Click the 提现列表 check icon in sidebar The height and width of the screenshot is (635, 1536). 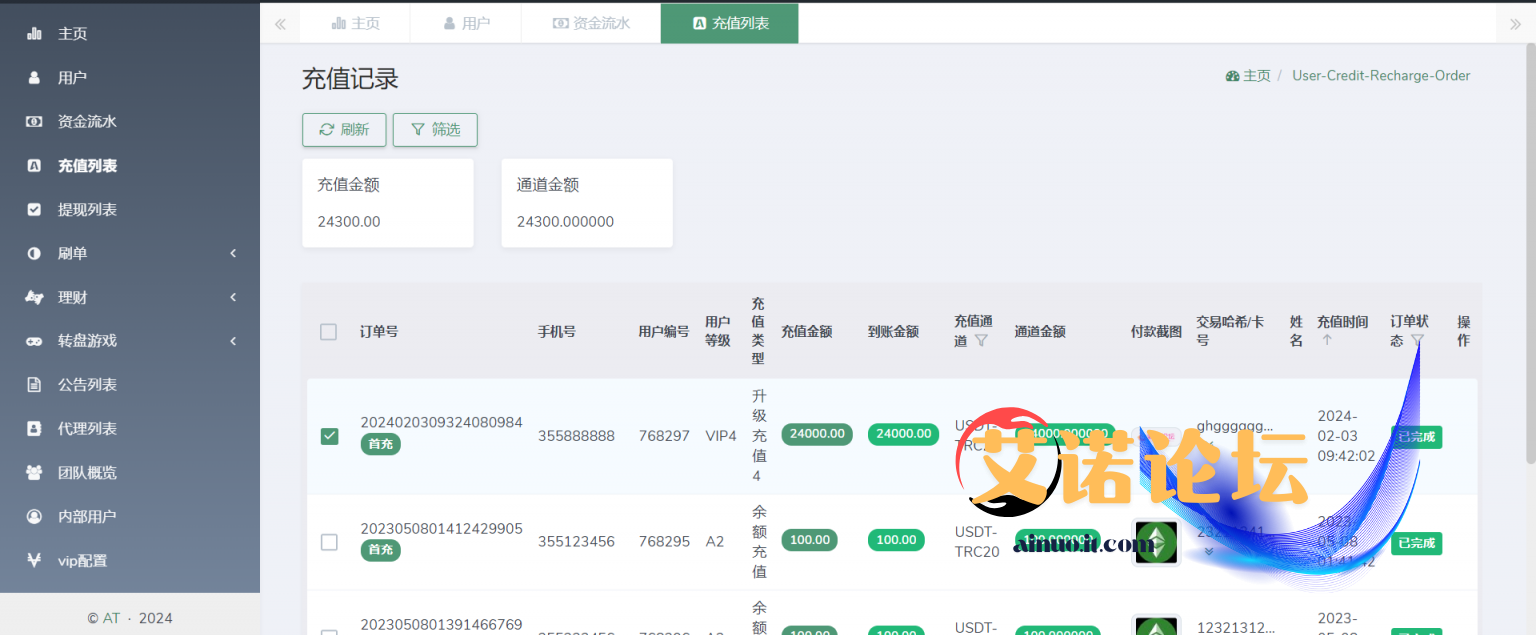click(x=34, y=209)
